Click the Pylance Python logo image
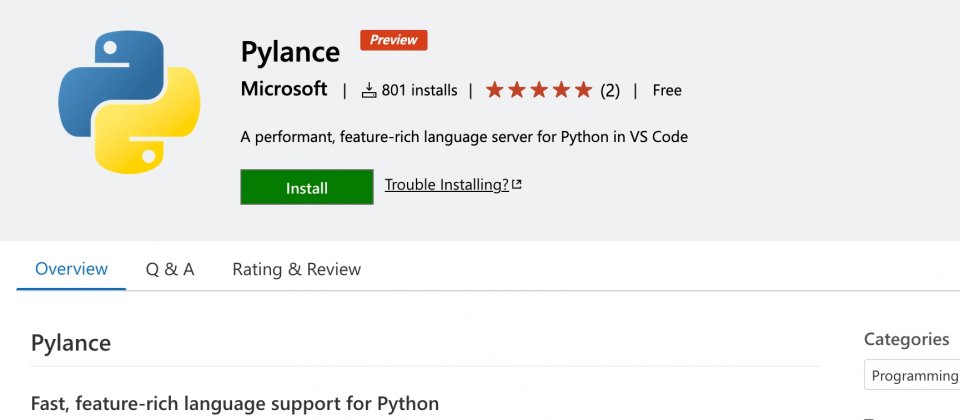 [129, 102]
